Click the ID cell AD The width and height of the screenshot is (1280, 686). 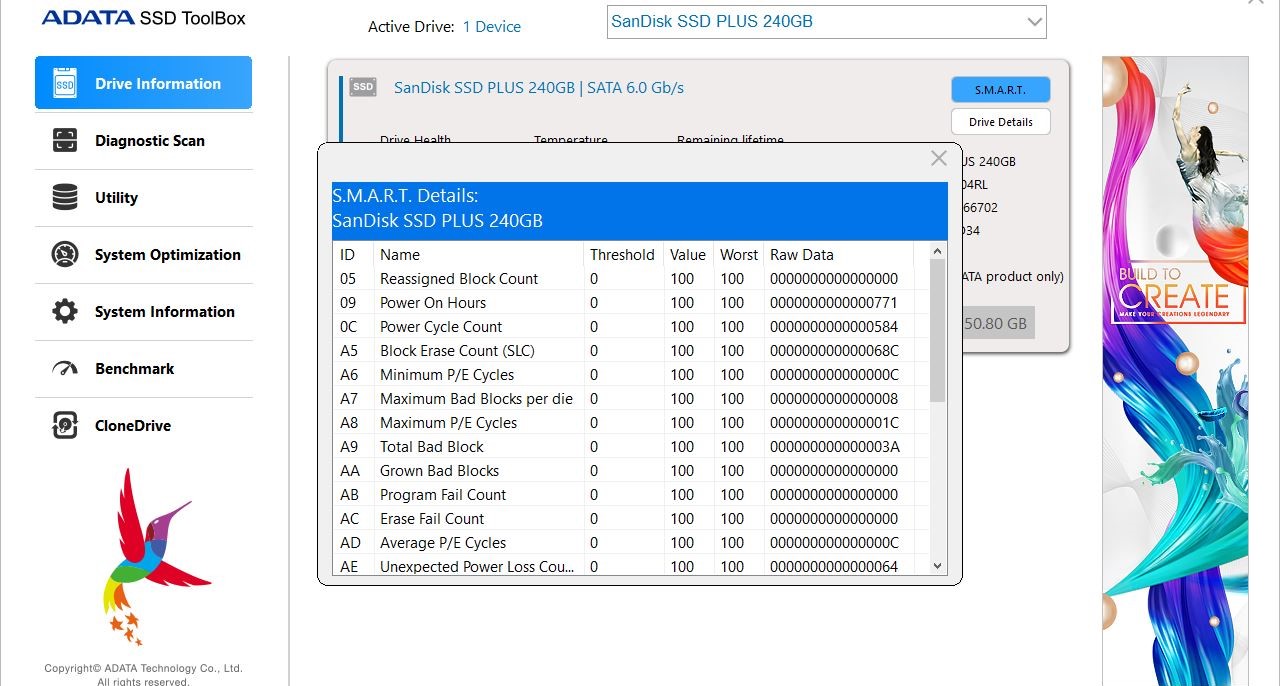coord(350,543)
